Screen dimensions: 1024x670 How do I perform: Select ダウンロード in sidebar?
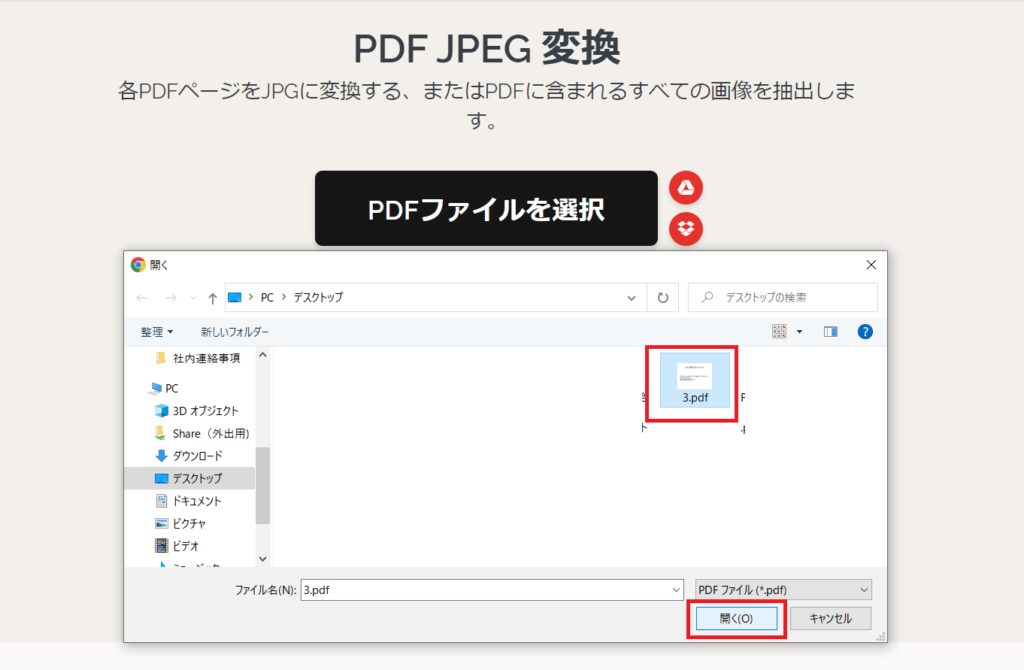pyautogui.click(x=189, y=456)
